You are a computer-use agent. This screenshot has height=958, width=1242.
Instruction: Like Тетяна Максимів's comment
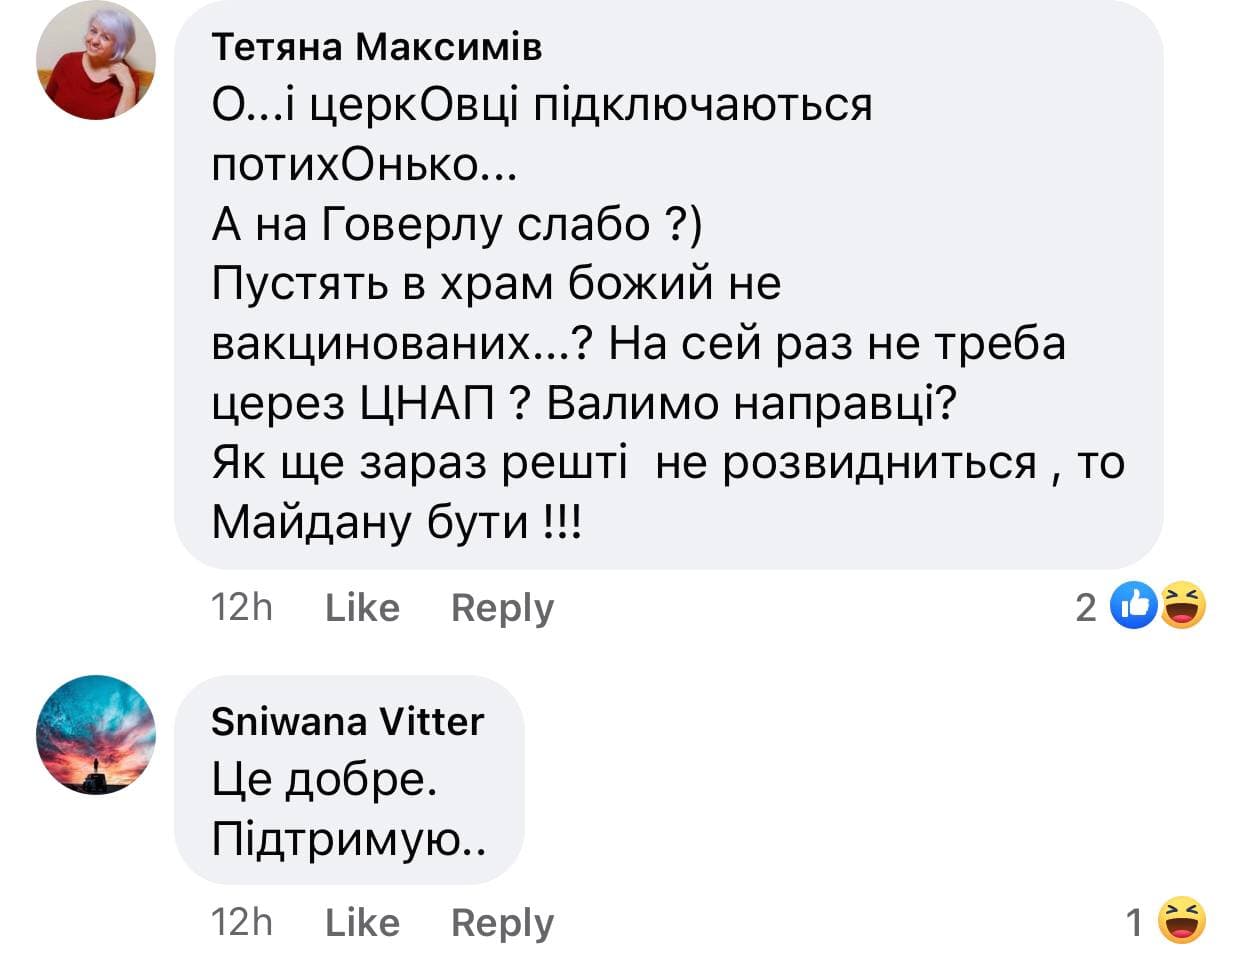point(362,607)
